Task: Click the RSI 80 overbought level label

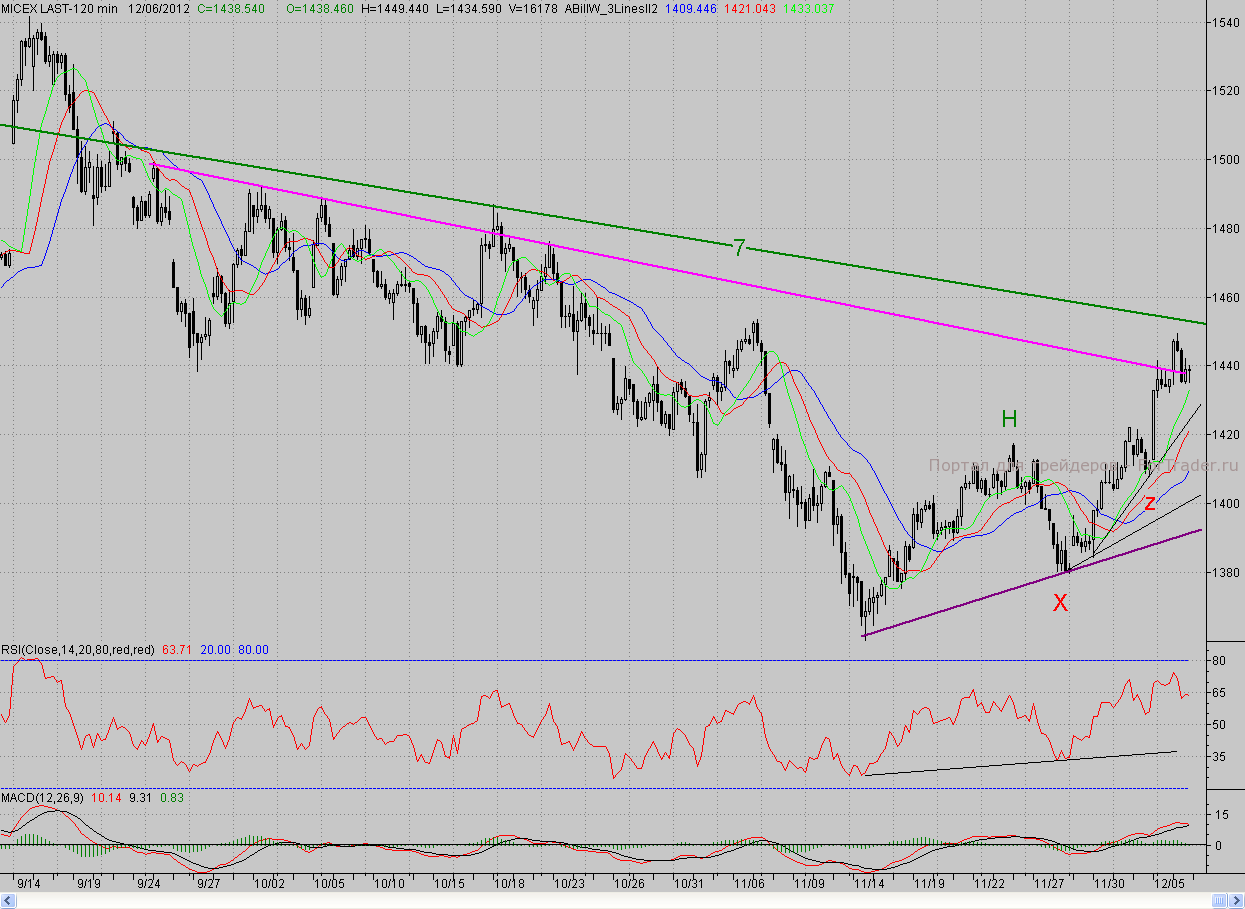Action: pos(1219,661)
